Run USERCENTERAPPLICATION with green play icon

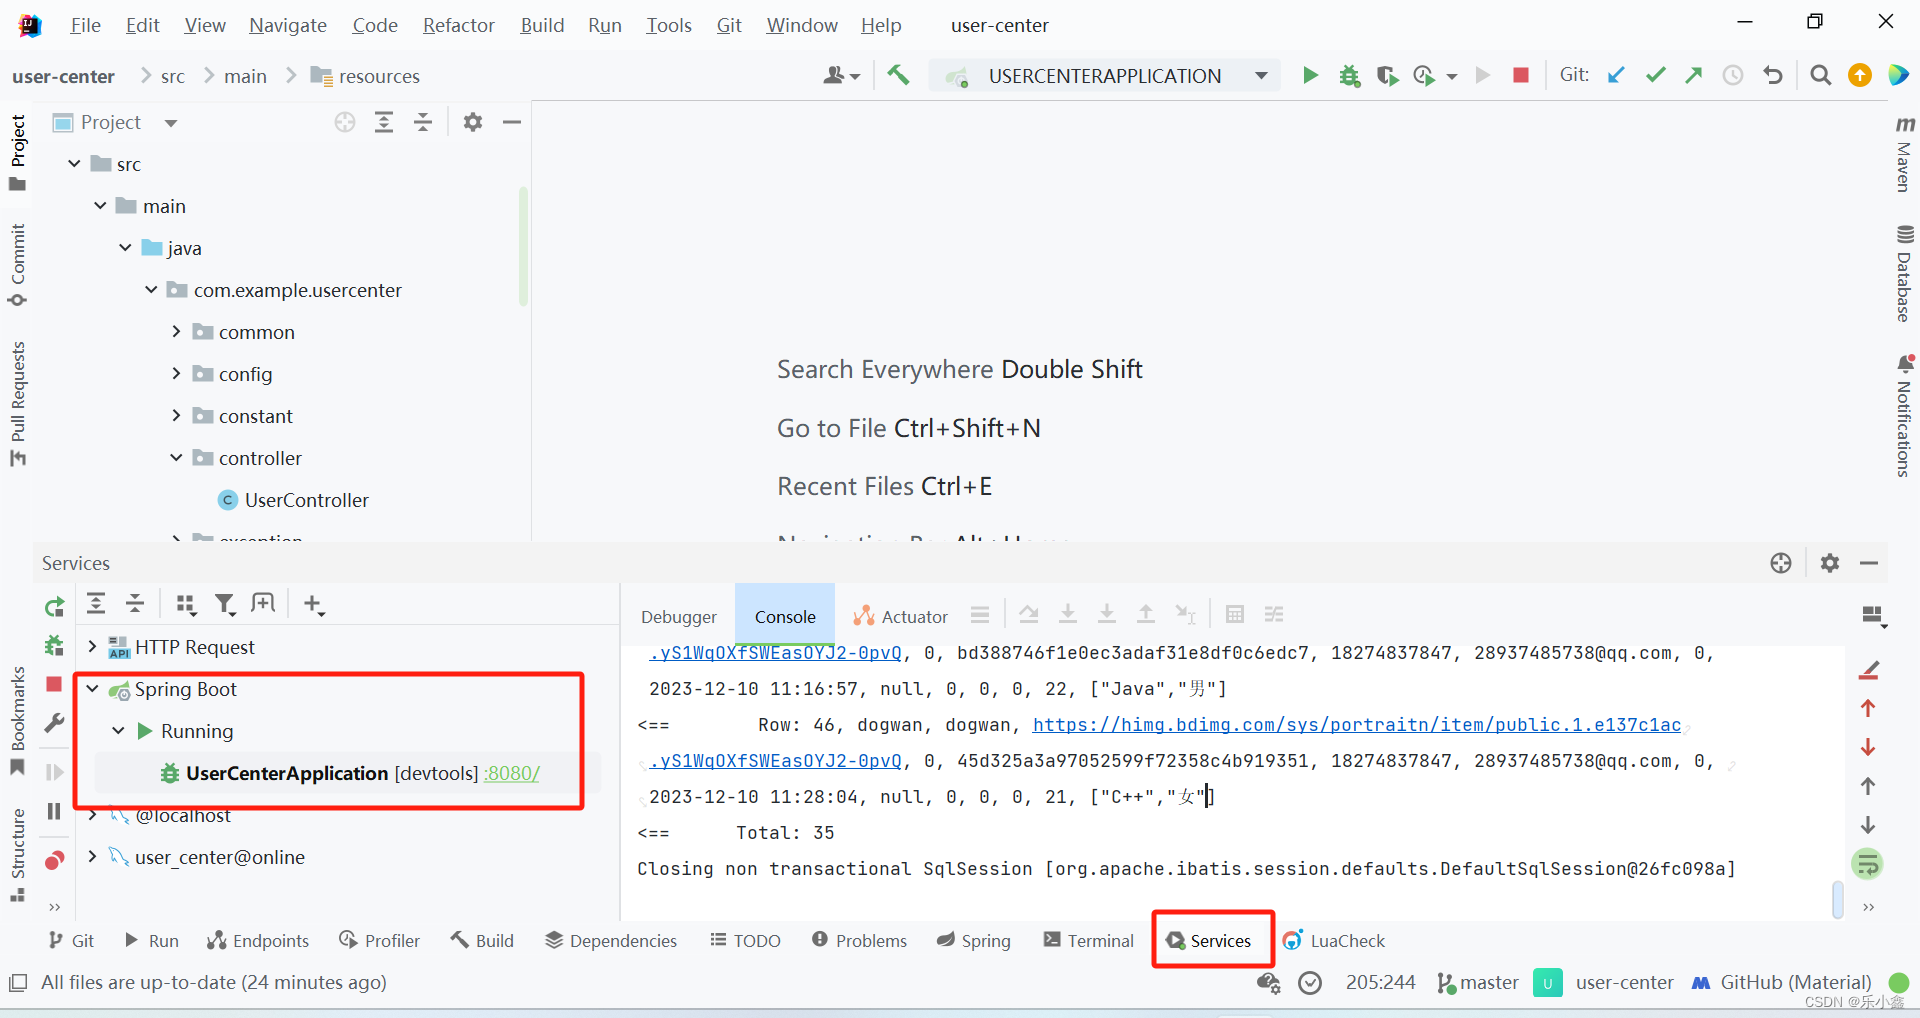1310,75
